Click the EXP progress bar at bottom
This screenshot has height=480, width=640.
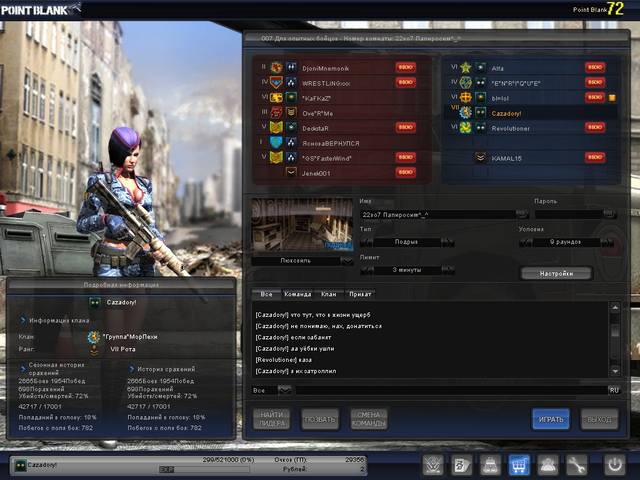coord(204,469)
